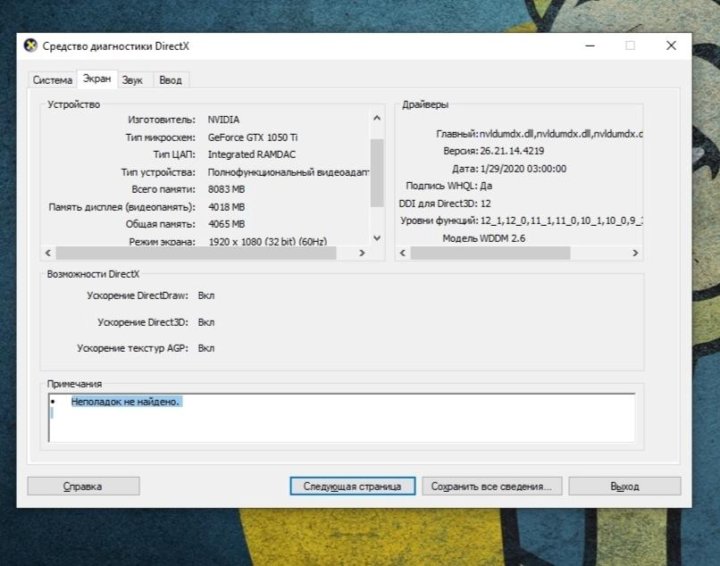Image resolution: width=720 pixels, height=566 pixels.
Task: Open help with the Справка button
Action: (x=83, y=486)
